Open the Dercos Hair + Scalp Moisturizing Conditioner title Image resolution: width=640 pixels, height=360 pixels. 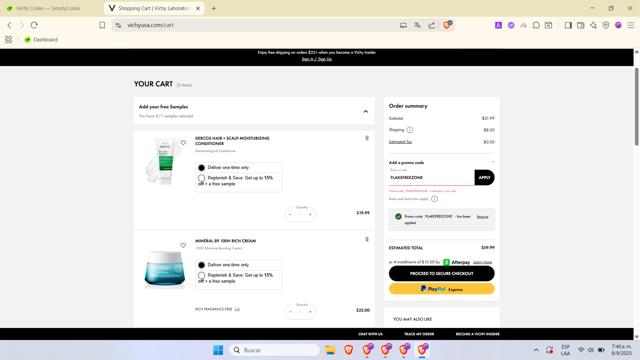(232, 141)
